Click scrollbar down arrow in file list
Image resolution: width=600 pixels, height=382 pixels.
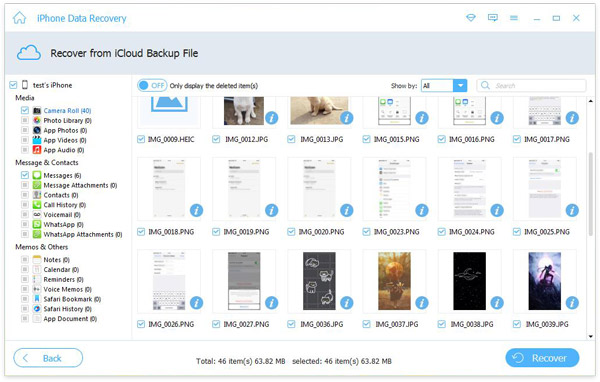pos(590,336)
